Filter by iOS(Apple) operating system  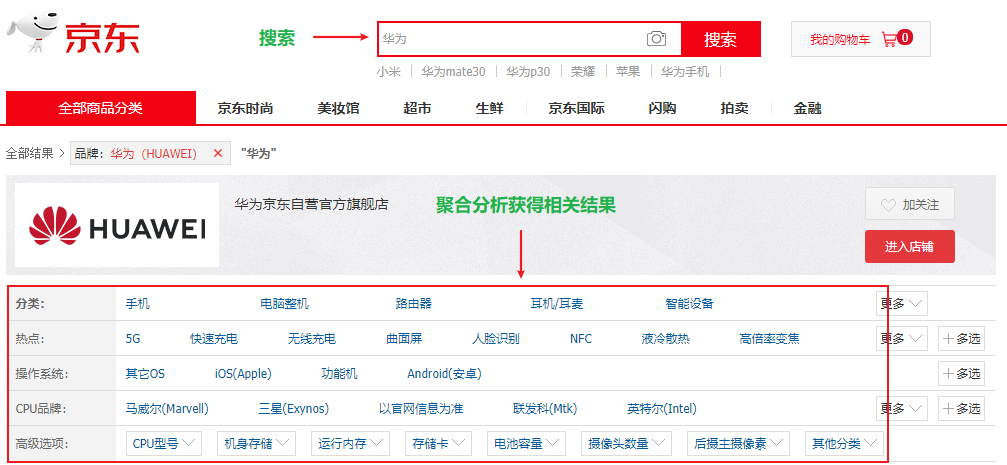[x=243, y=373]
